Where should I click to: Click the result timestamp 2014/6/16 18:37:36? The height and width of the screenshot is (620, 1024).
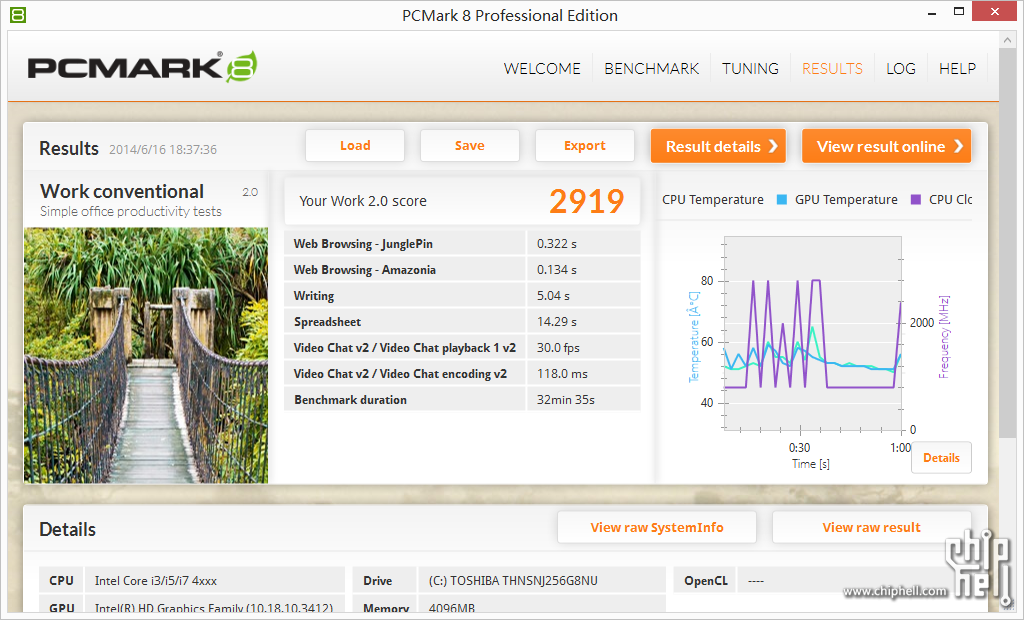click(x=163, y=150)
